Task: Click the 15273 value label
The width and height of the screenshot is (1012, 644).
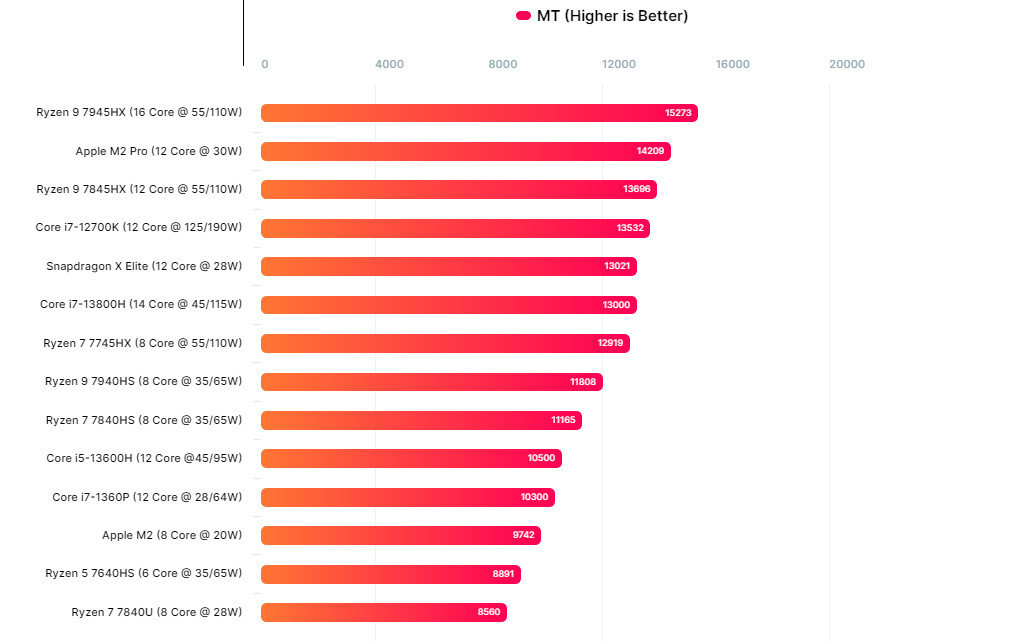Action: (x=677, y=113)
